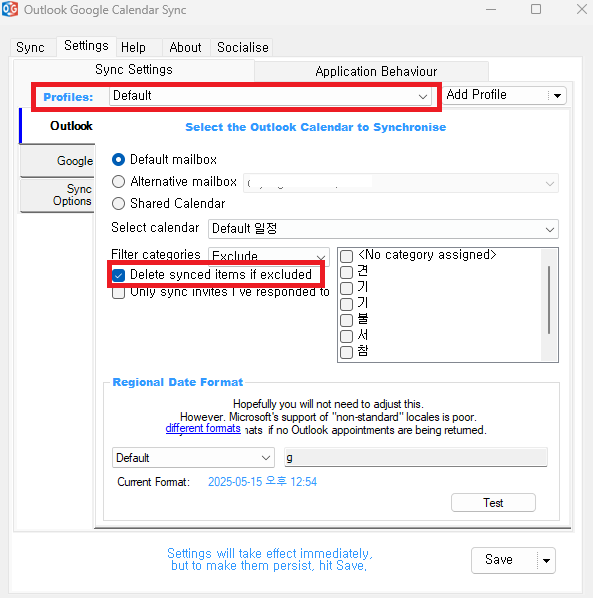Minimize the Outlook Google Calendar Sync window
The height and width of the screenshot is (598, 593).
[491, 9]
